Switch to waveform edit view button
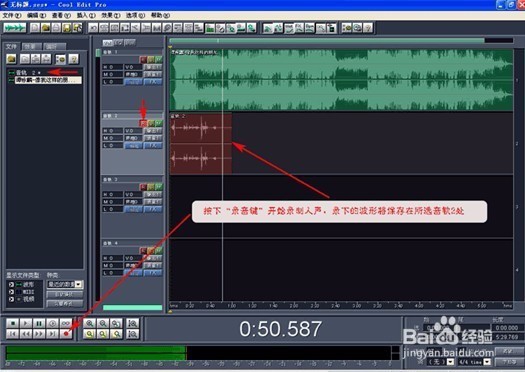This screenshot has height=372, width=525. [15, 28]
